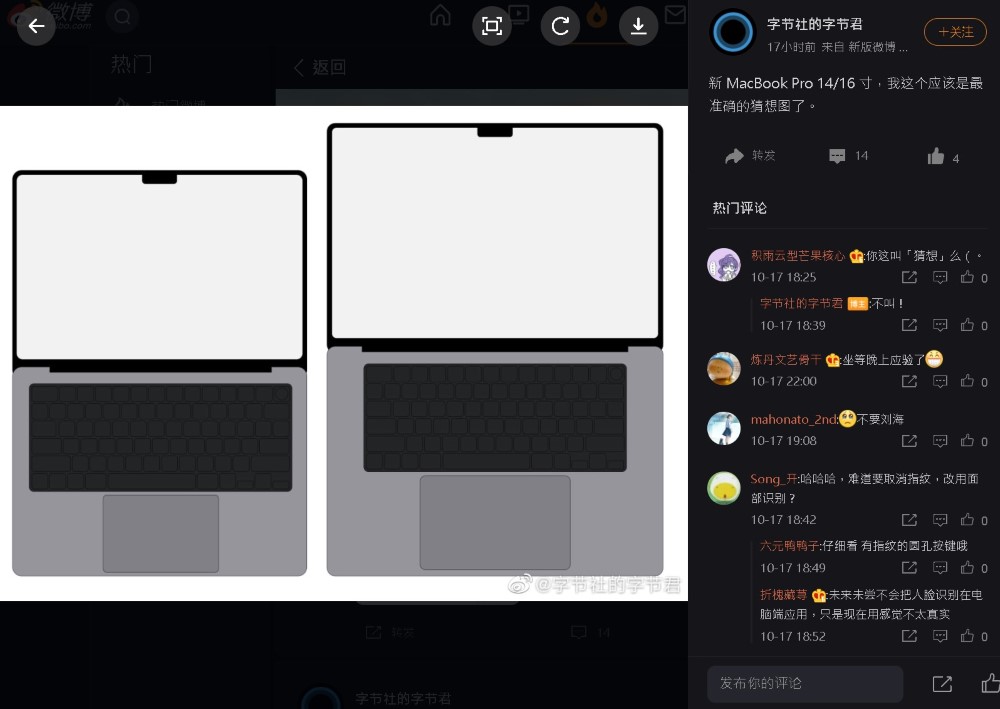This screenshot has height=709, width=1000.
Task: Forward the 10-17 18:42 comment
Action: click(x=909, y=520)
